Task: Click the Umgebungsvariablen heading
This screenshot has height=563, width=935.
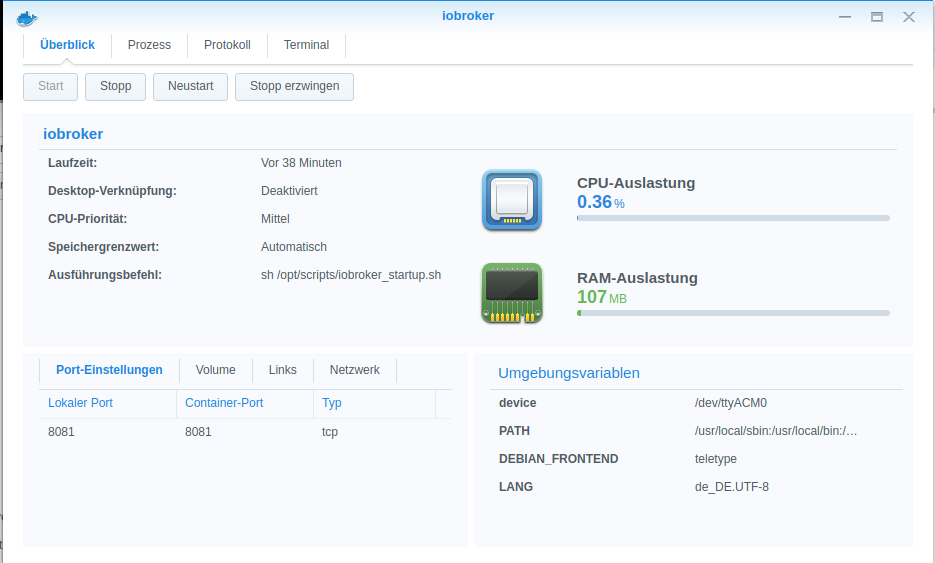Action: [569, 373]
